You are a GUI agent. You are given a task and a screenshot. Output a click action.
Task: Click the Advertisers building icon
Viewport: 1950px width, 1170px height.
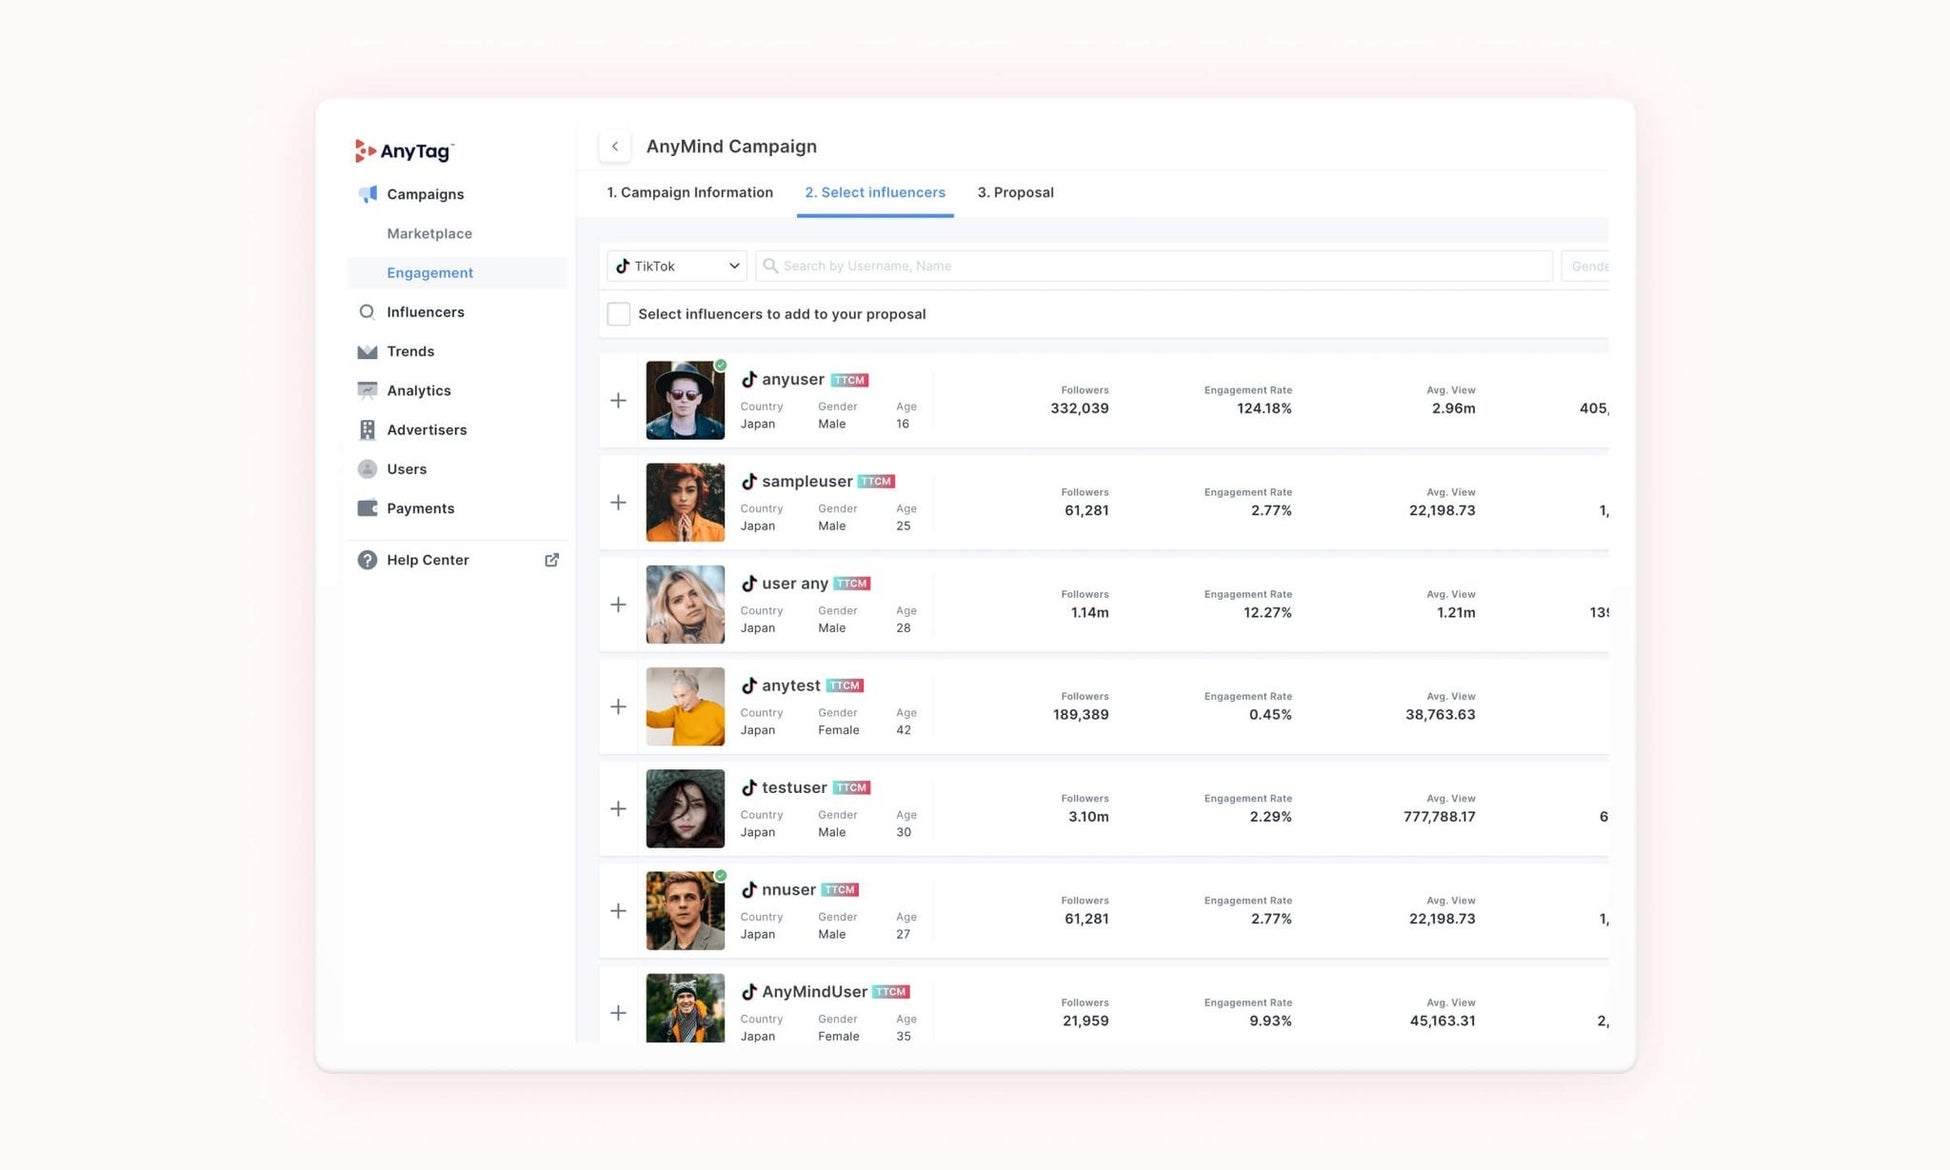point(368,429)
